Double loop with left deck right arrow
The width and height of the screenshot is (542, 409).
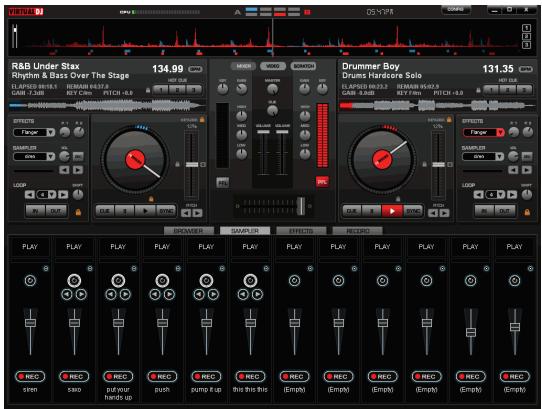(63, 195)
